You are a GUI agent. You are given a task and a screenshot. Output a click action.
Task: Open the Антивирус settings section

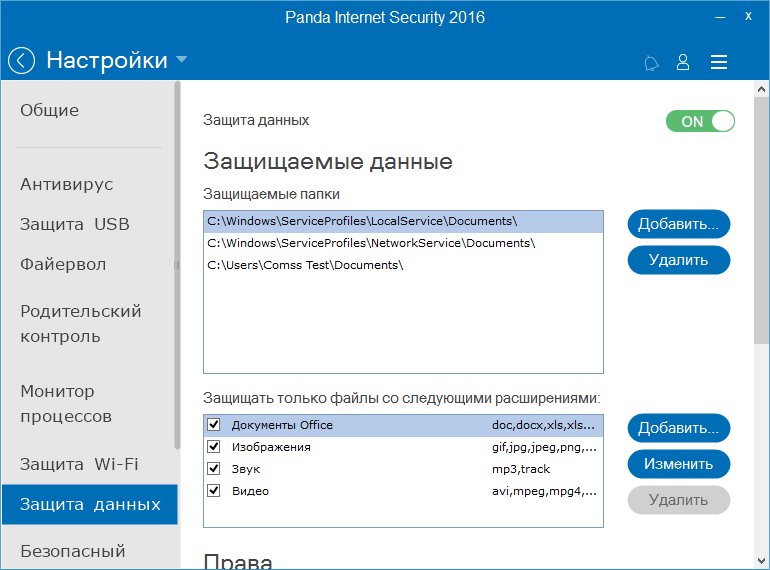[67, 184]
